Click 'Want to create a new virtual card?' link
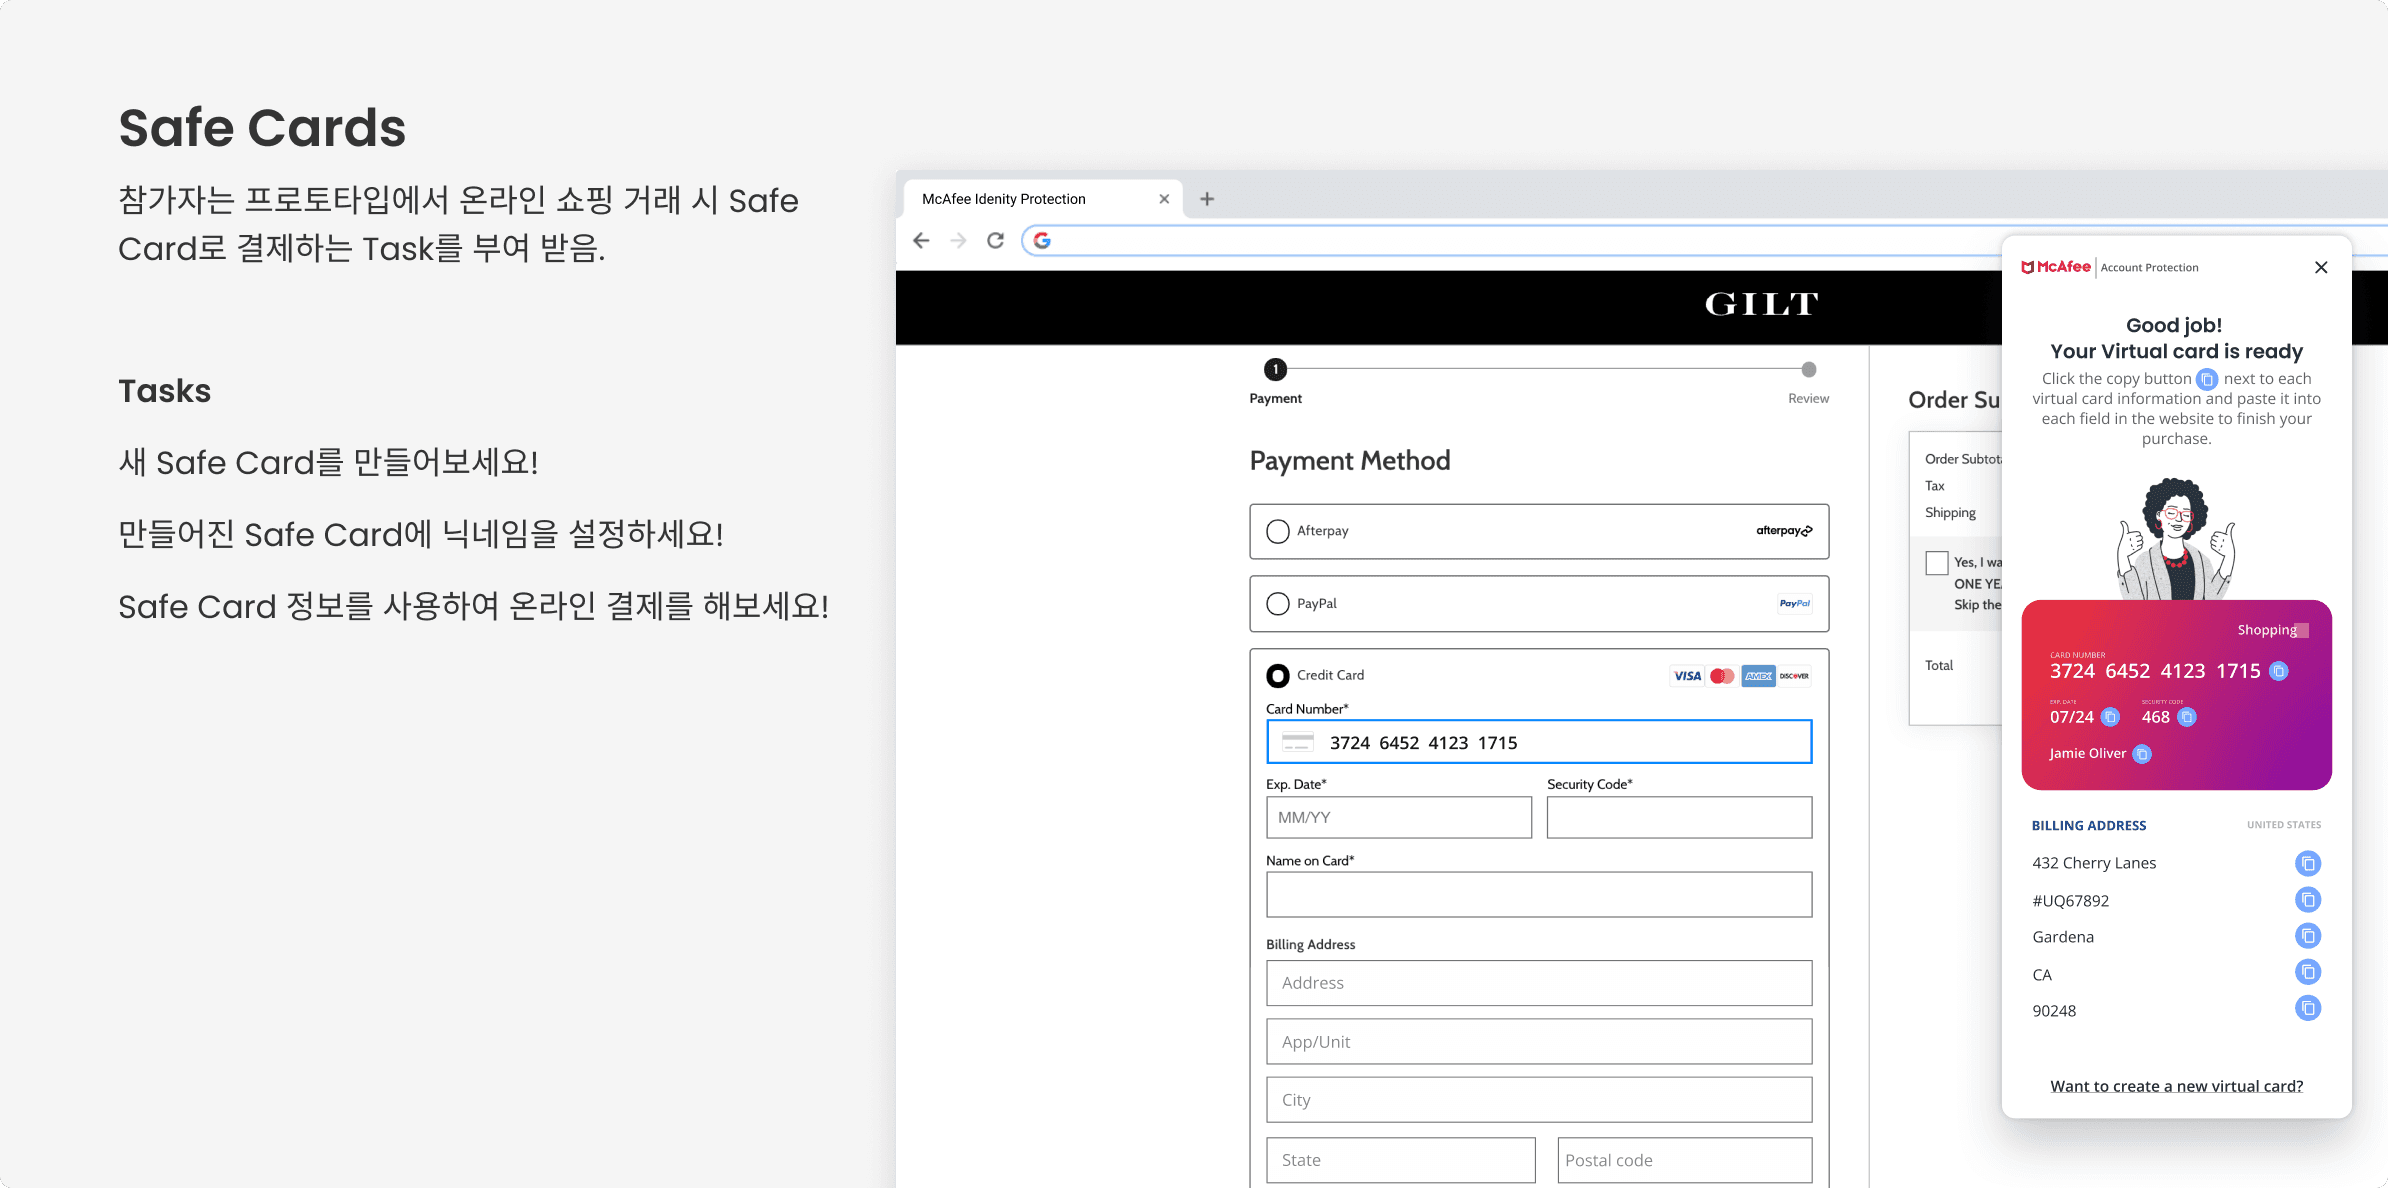2388x1188 pixels. pos(2176,1086)
